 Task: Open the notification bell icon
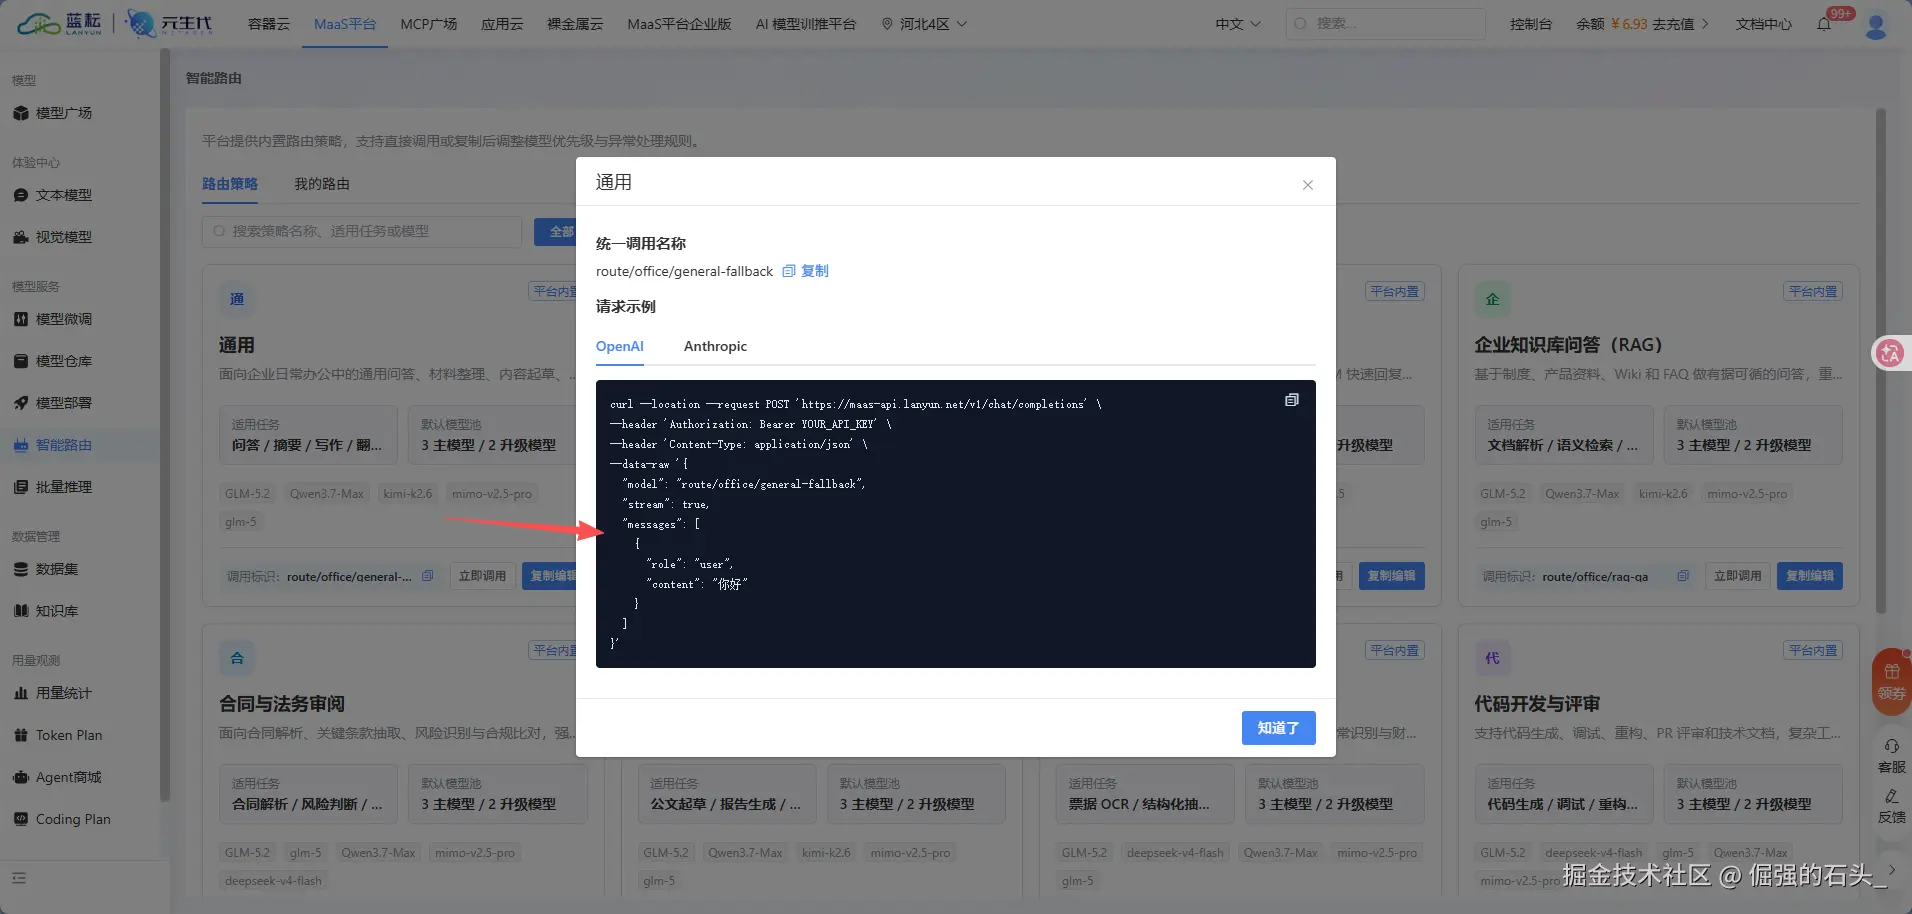click(1824, 24)
